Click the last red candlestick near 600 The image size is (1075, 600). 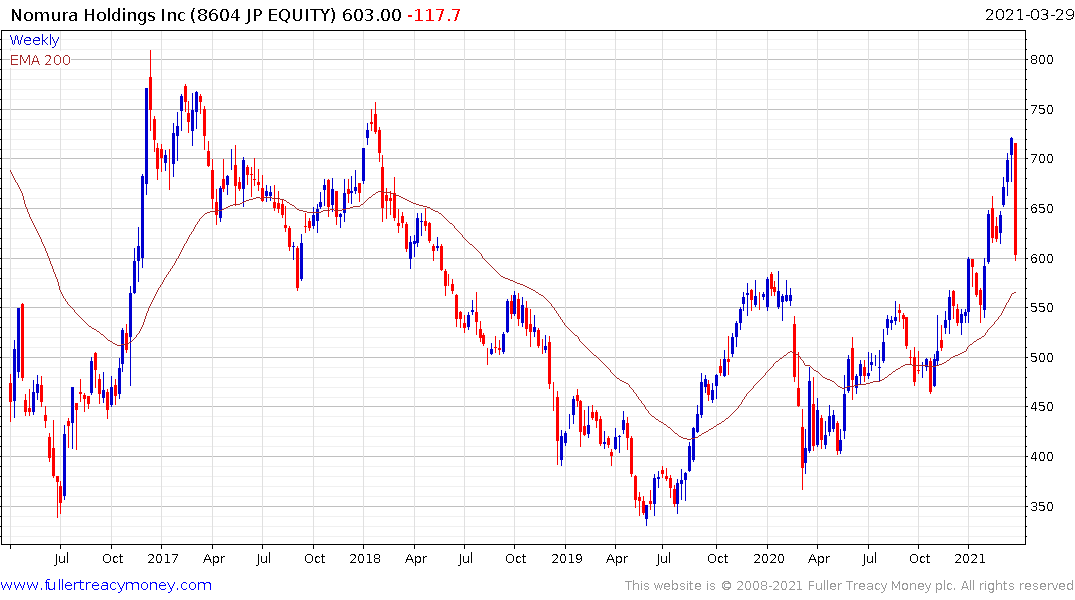[1015, 201]
